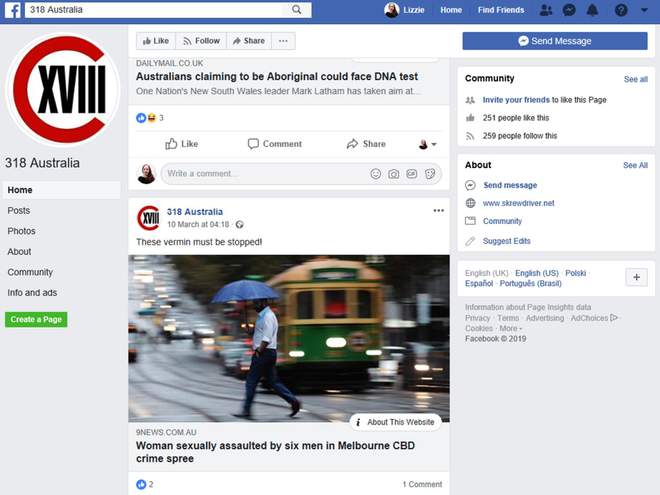Toggle Like on the page header
Screen dimensions: 660x495
point(154,41)
